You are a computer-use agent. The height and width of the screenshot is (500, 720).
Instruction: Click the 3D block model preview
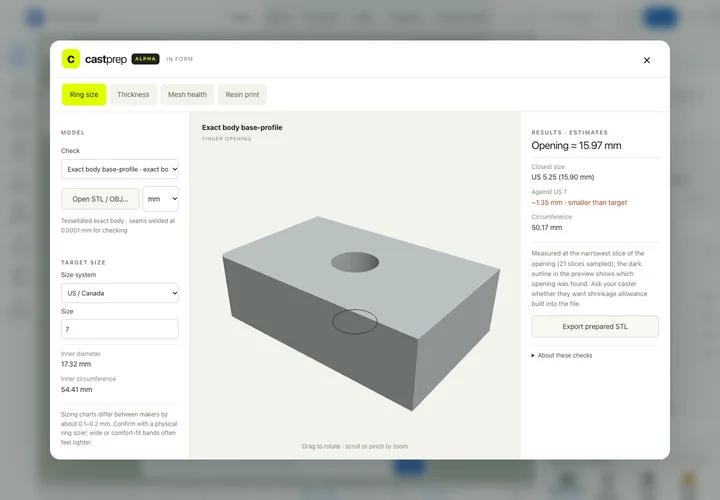tap(361, 313)
